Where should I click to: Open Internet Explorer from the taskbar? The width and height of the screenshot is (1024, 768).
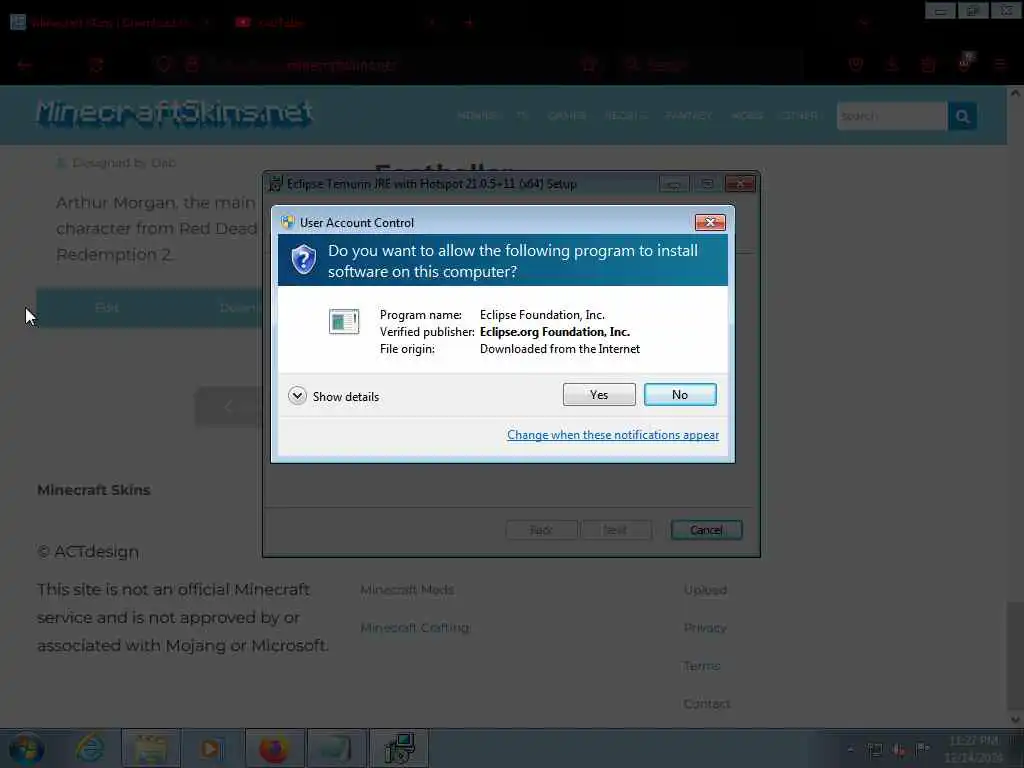(x=89, y=748)
